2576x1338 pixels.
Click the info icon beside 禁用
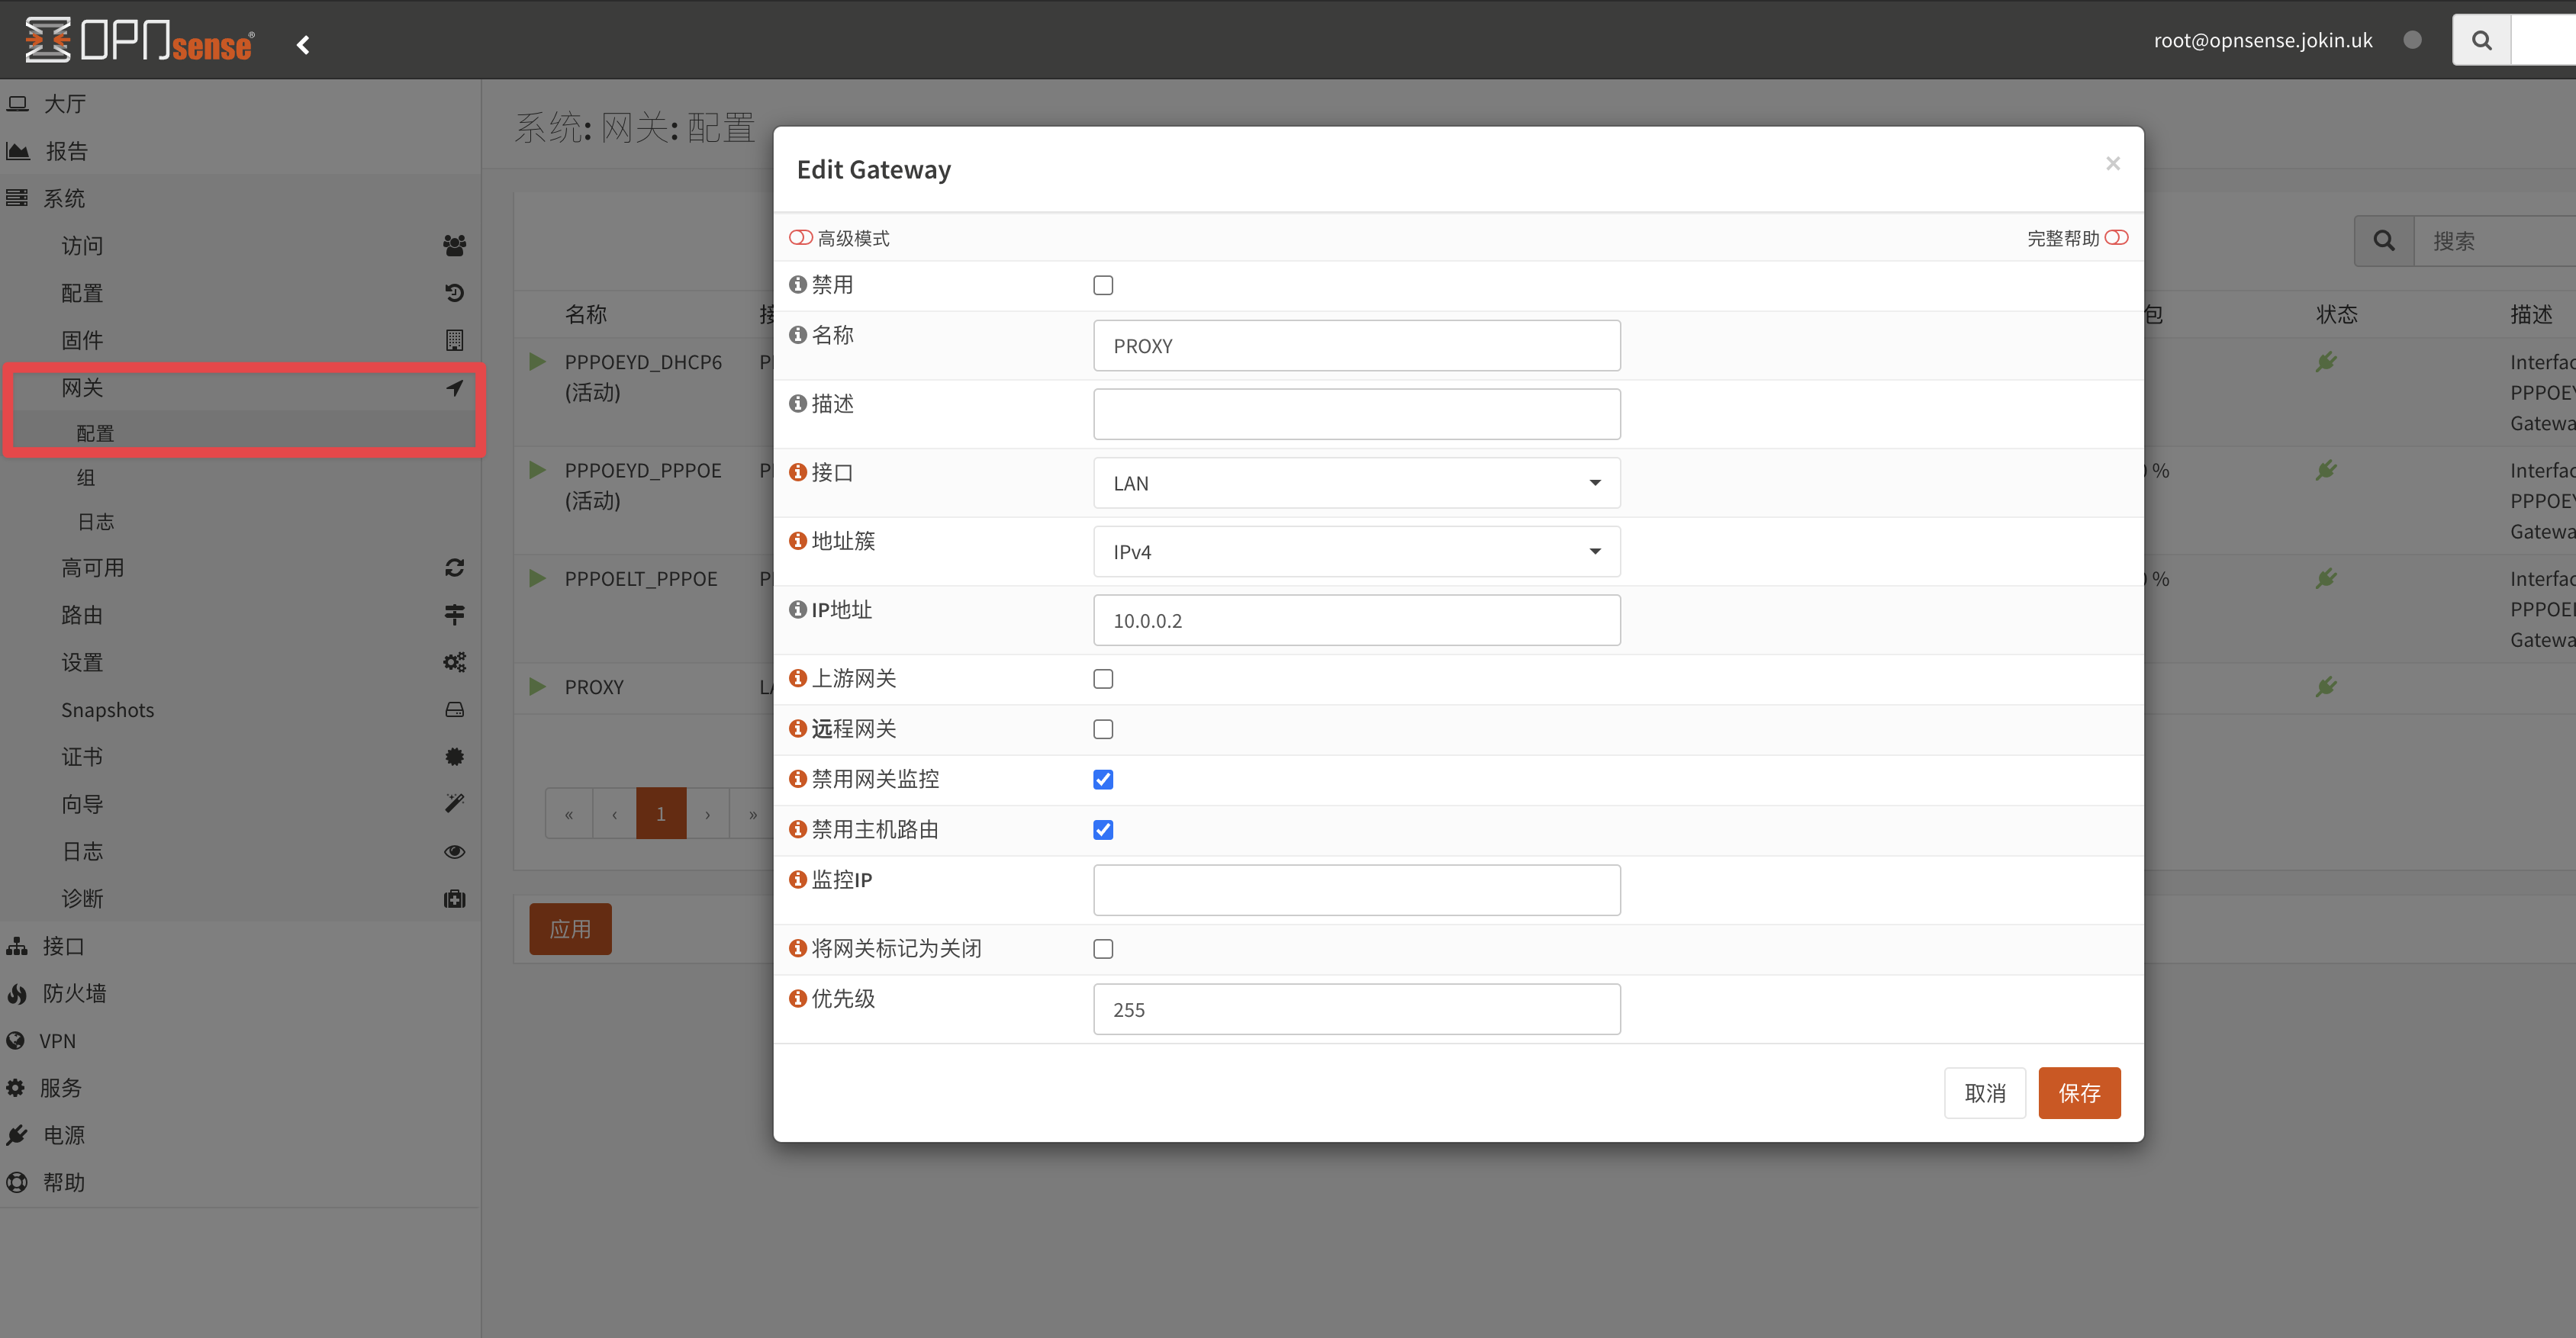point(797,284)
